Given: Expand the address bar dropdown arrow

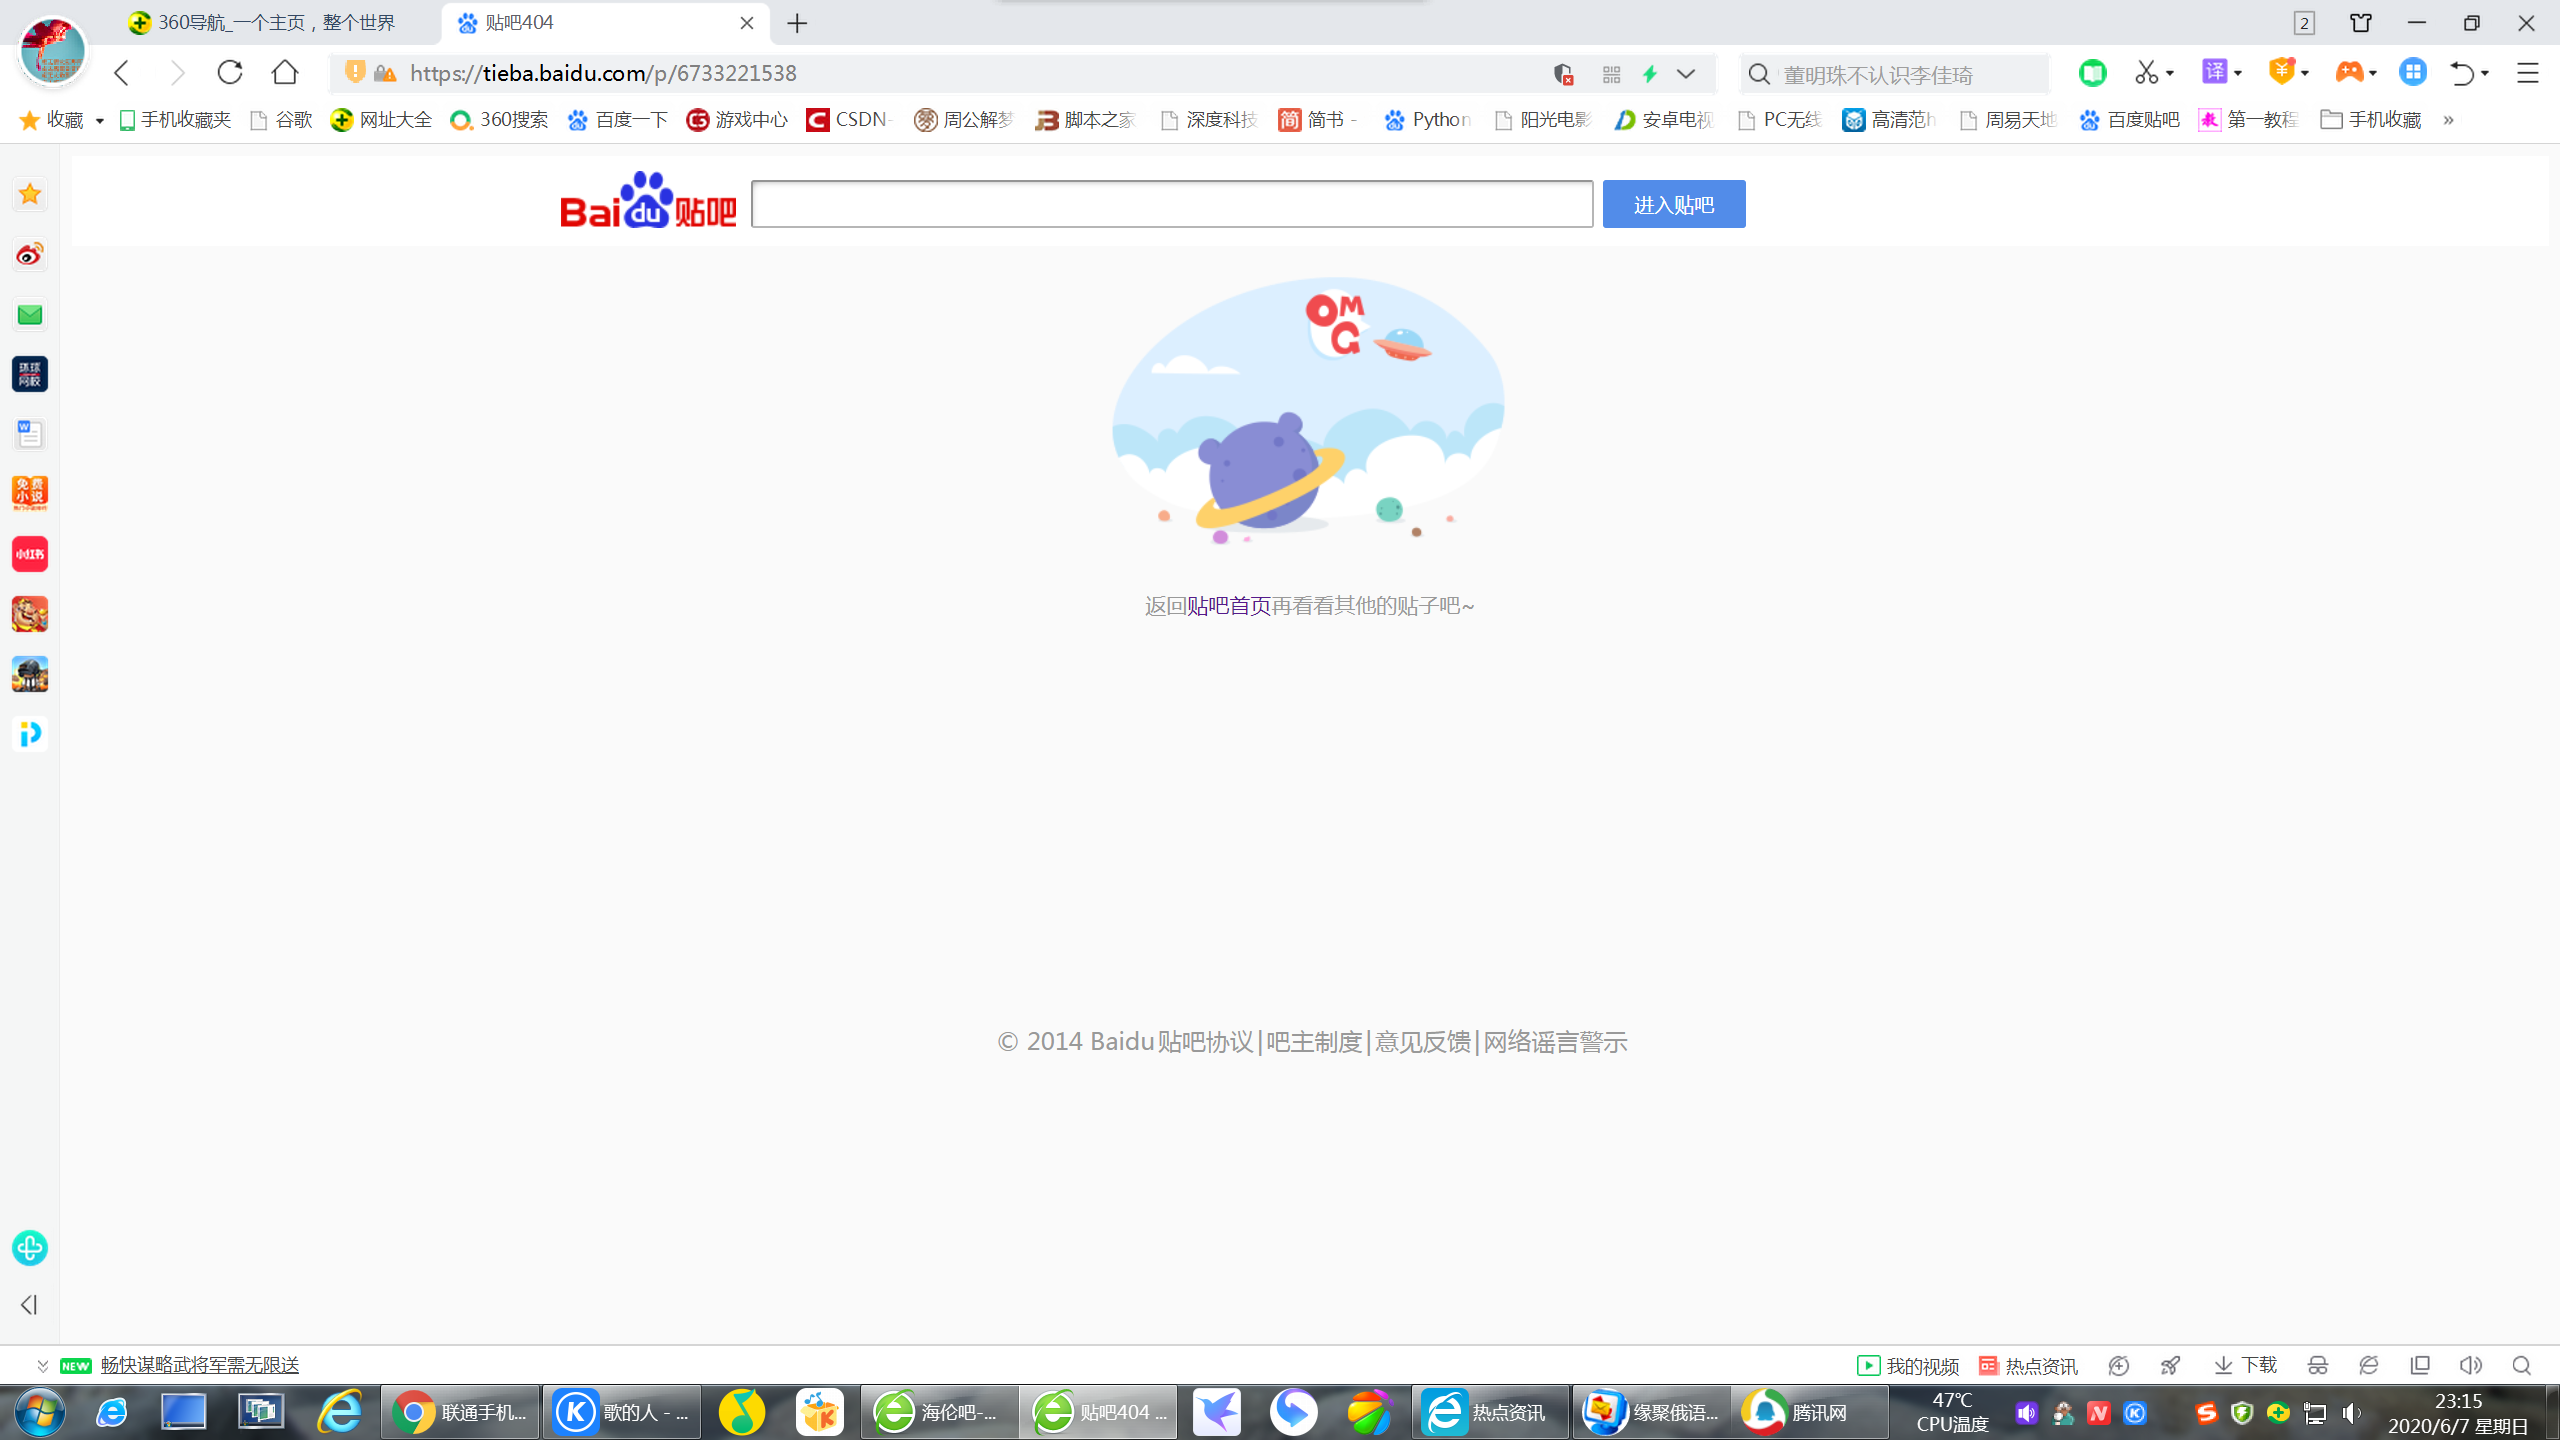Looking at the screenshot, I should point(1686,74).
